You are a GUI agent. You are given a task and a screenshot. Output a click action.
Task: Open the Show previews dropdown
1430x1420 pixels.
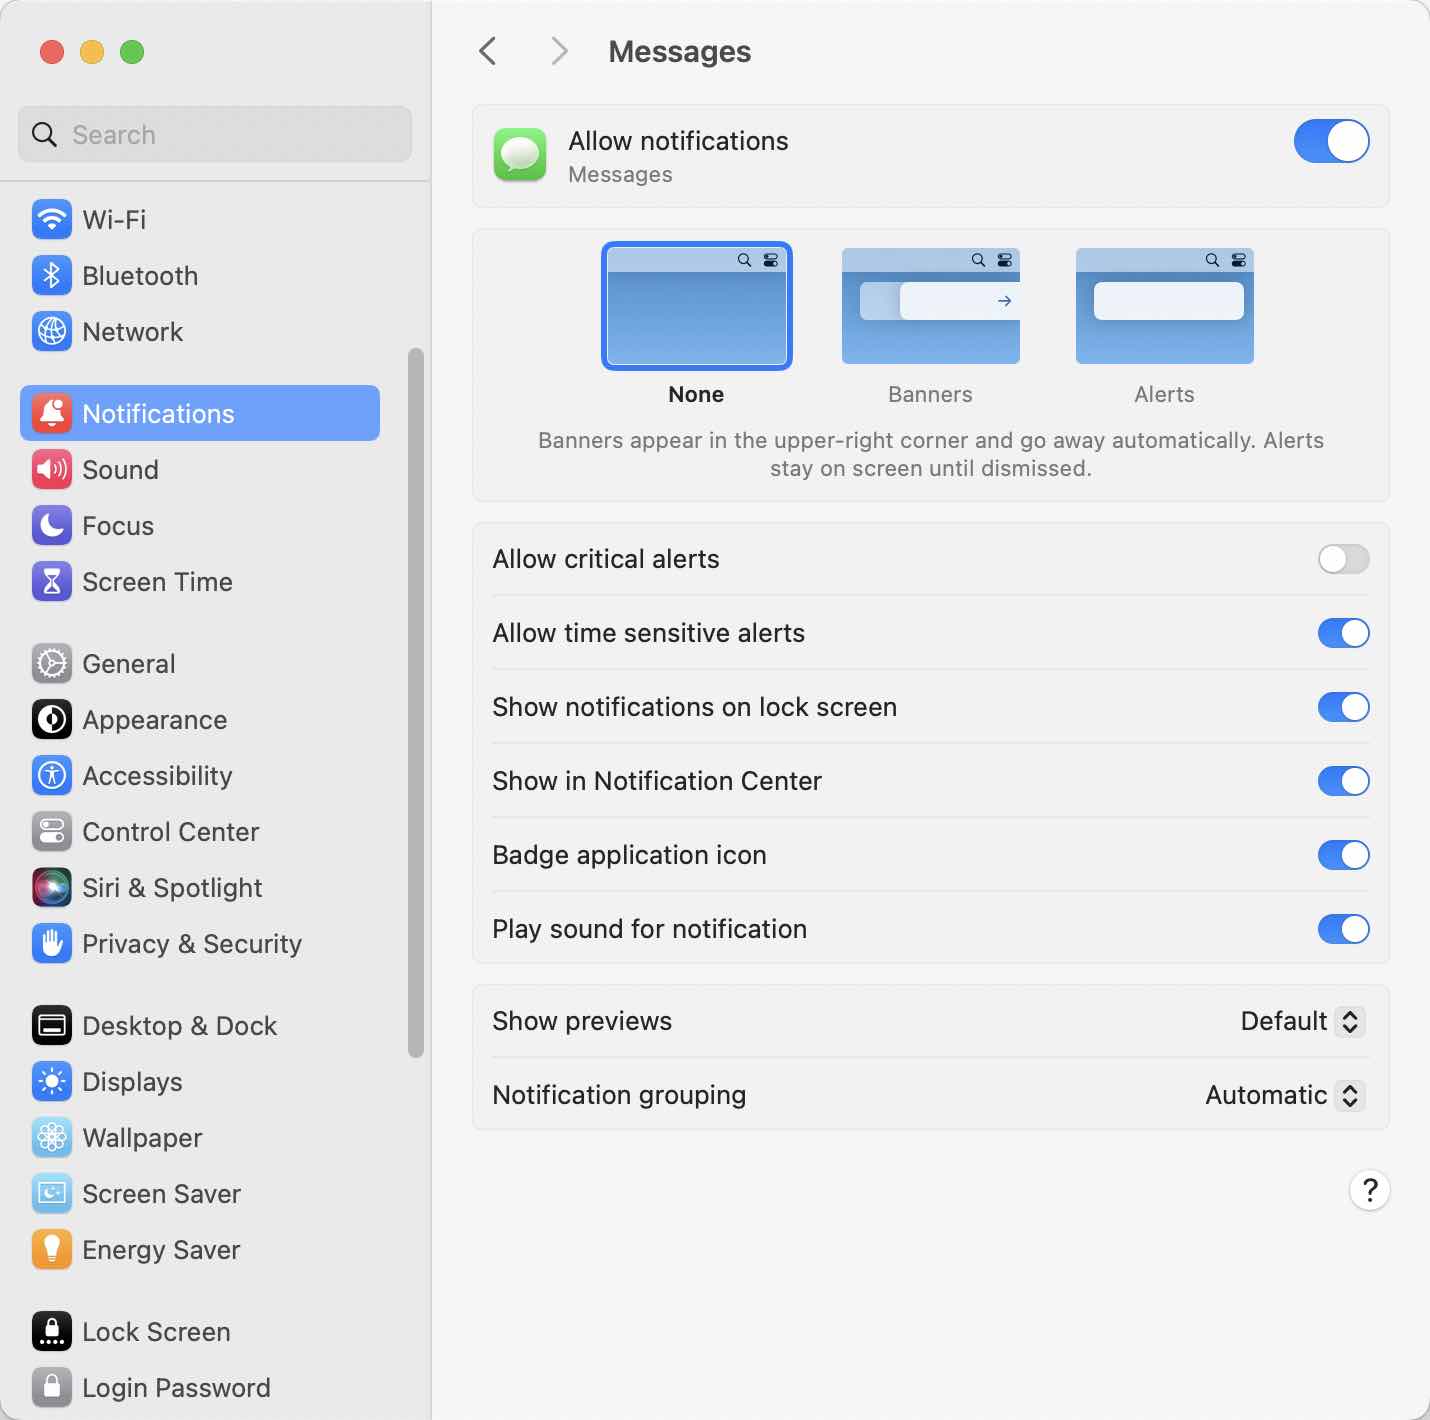click(x=1302, y=1021)
